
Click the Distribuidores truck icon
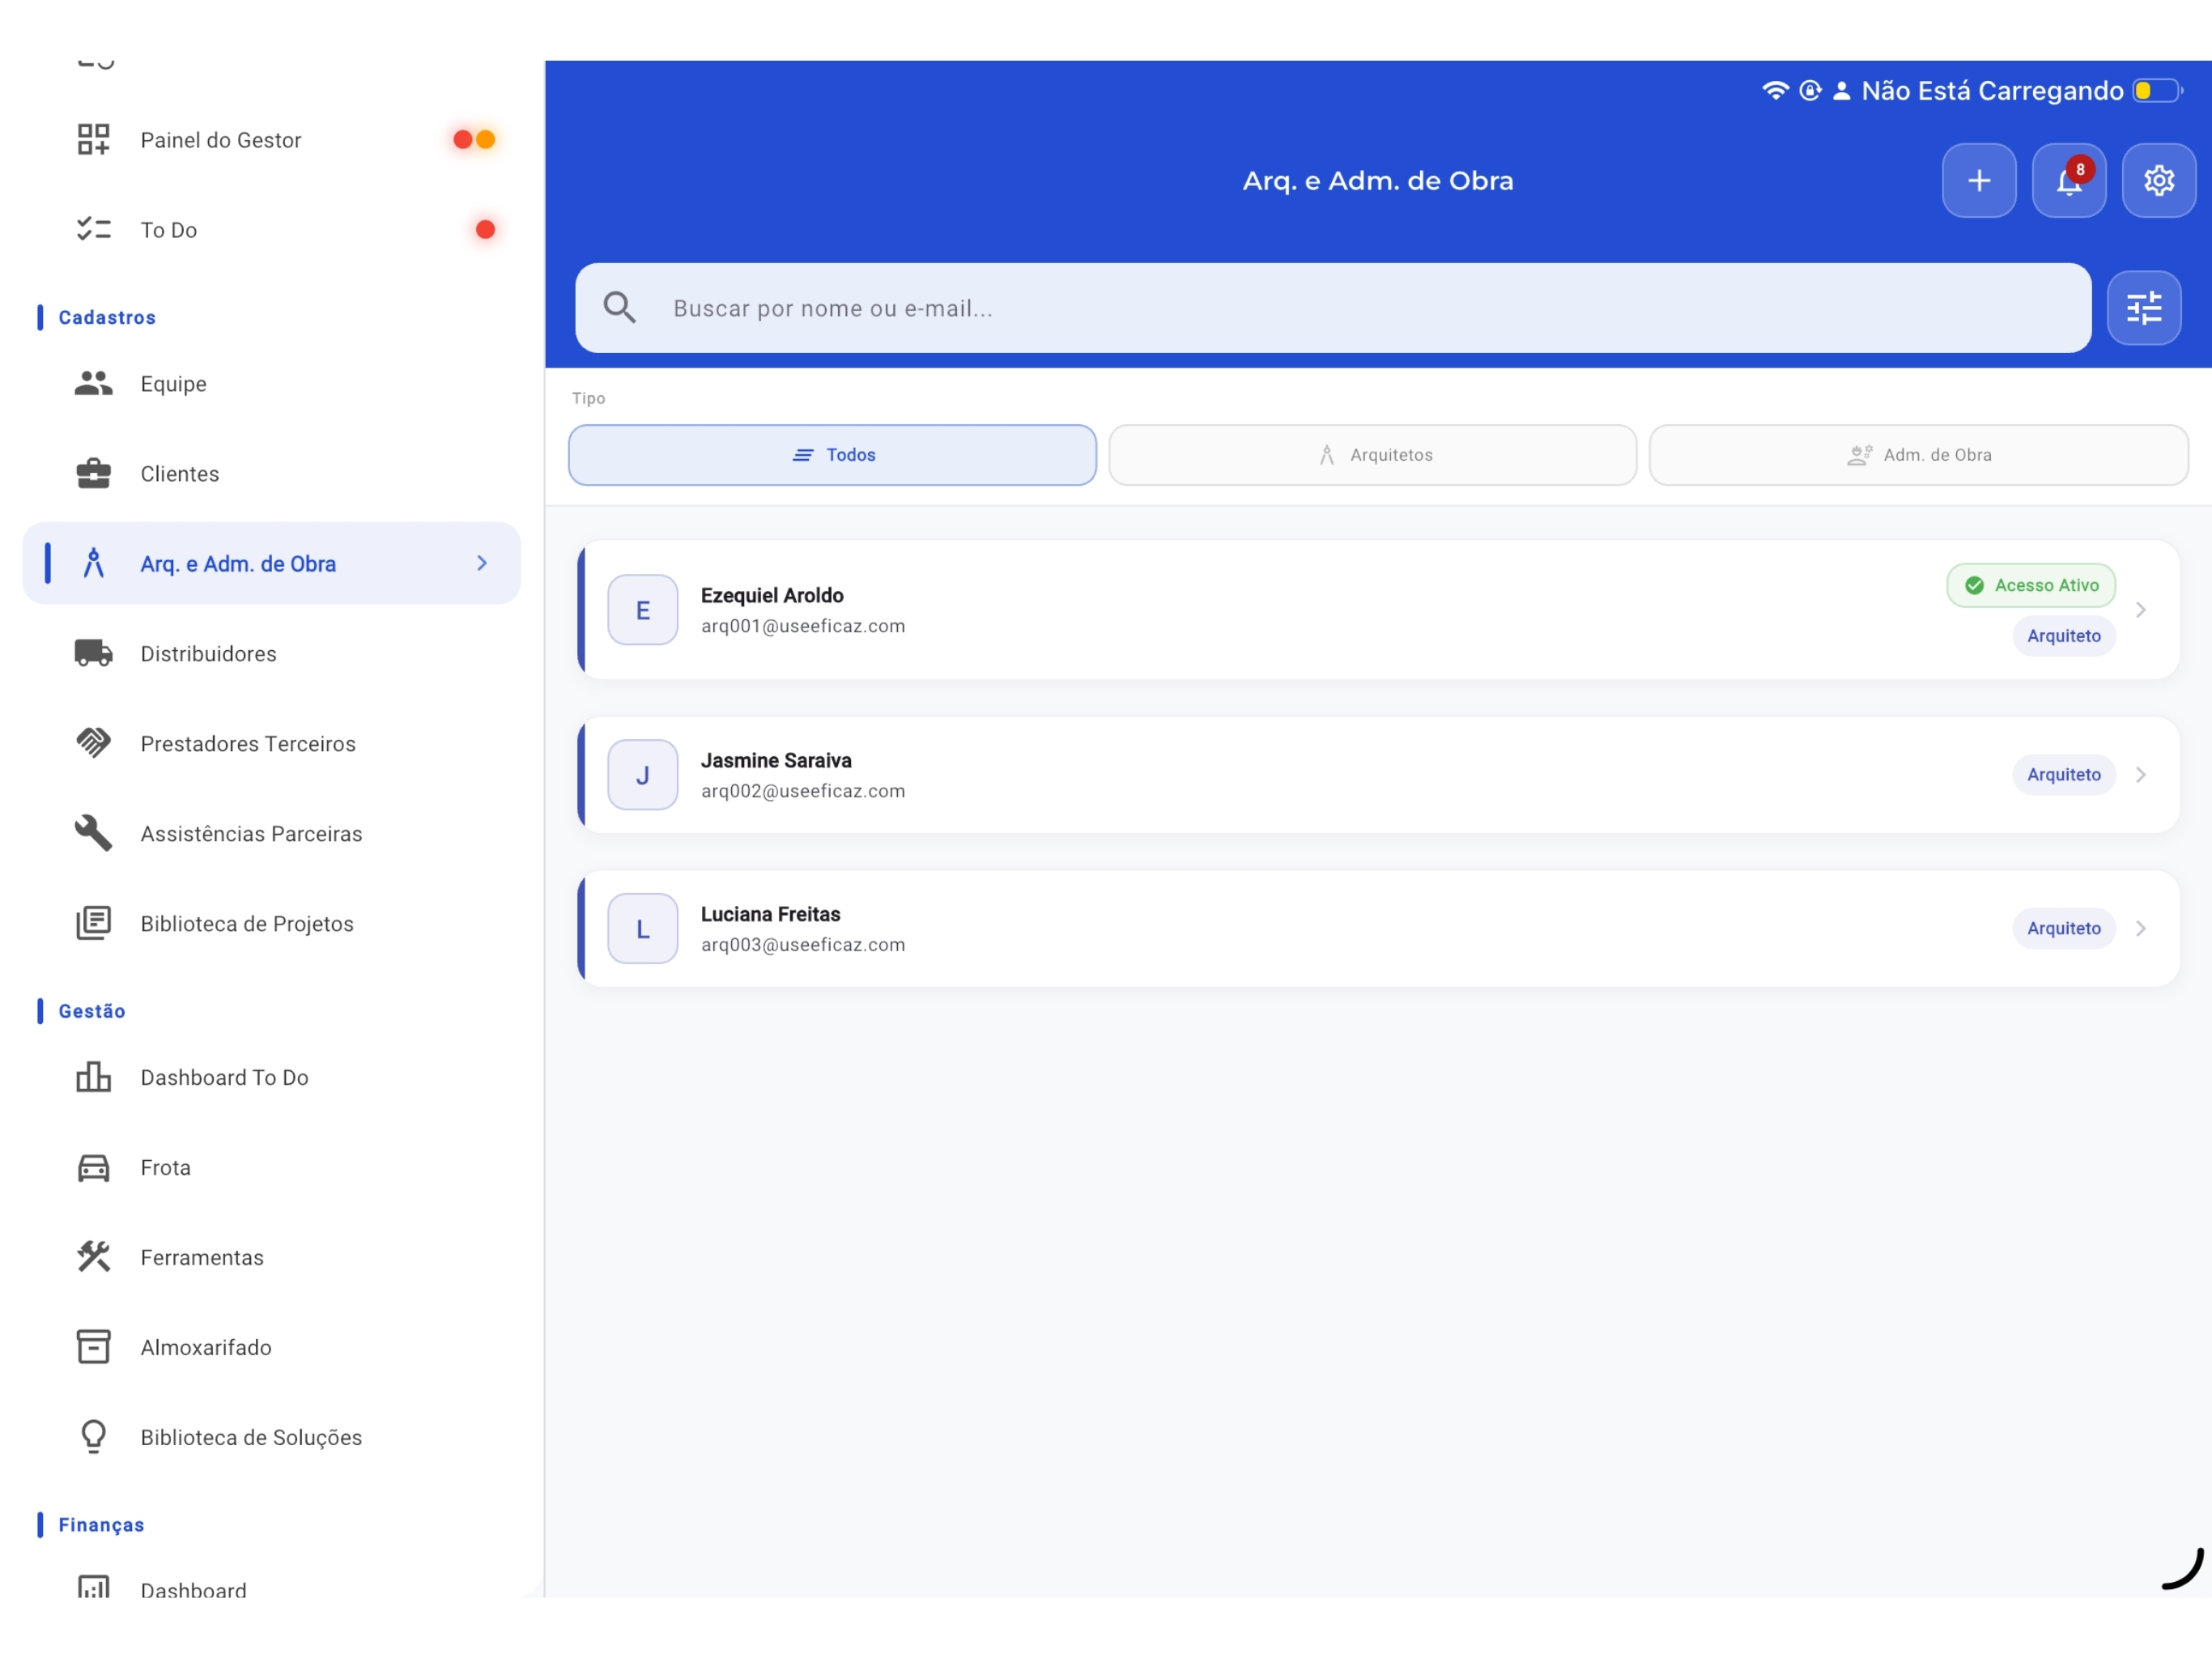pos(93,654)
